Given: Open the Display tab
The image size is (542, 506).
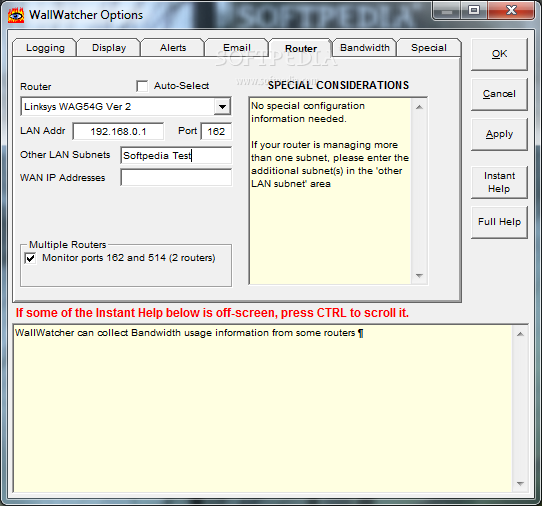Looking at the screenshot, I should pos(109,48).
